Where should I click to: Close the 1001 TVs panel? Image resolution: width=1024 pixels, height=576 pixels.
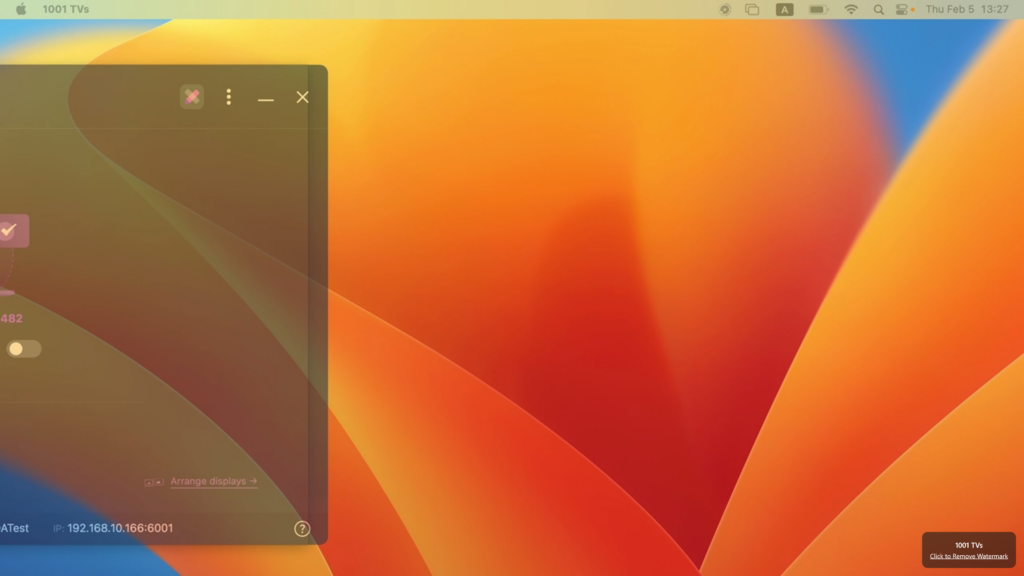[x=302, y=97]
